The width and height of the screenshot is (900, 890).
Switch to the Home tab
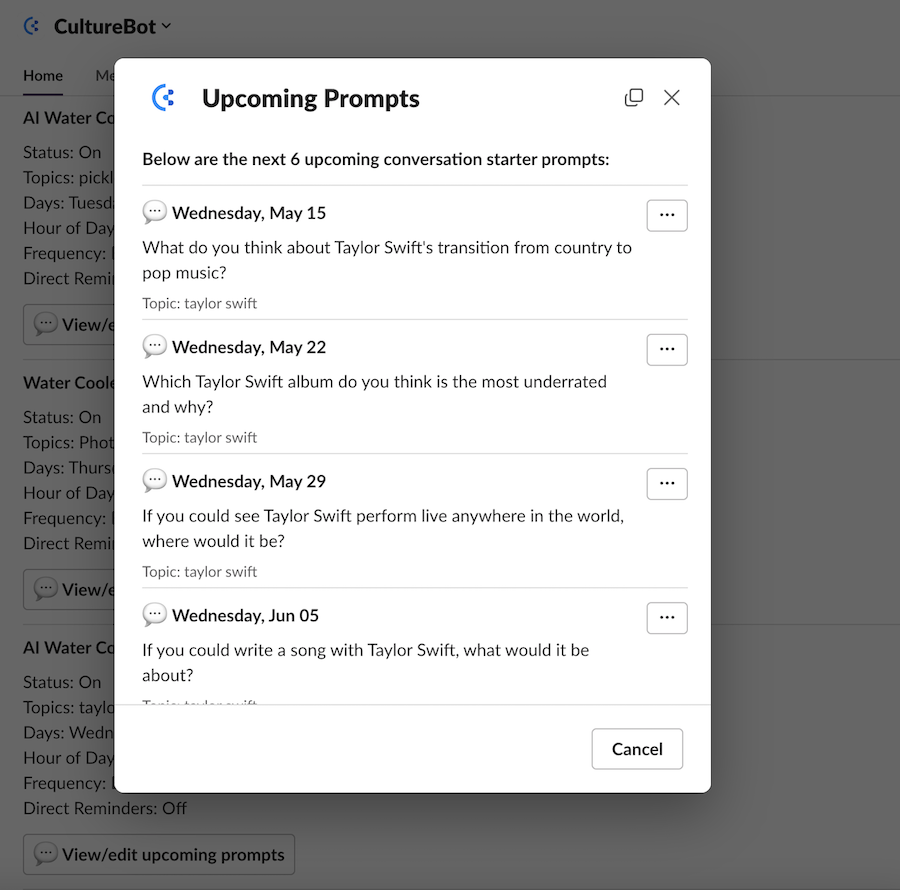point(43,76)
